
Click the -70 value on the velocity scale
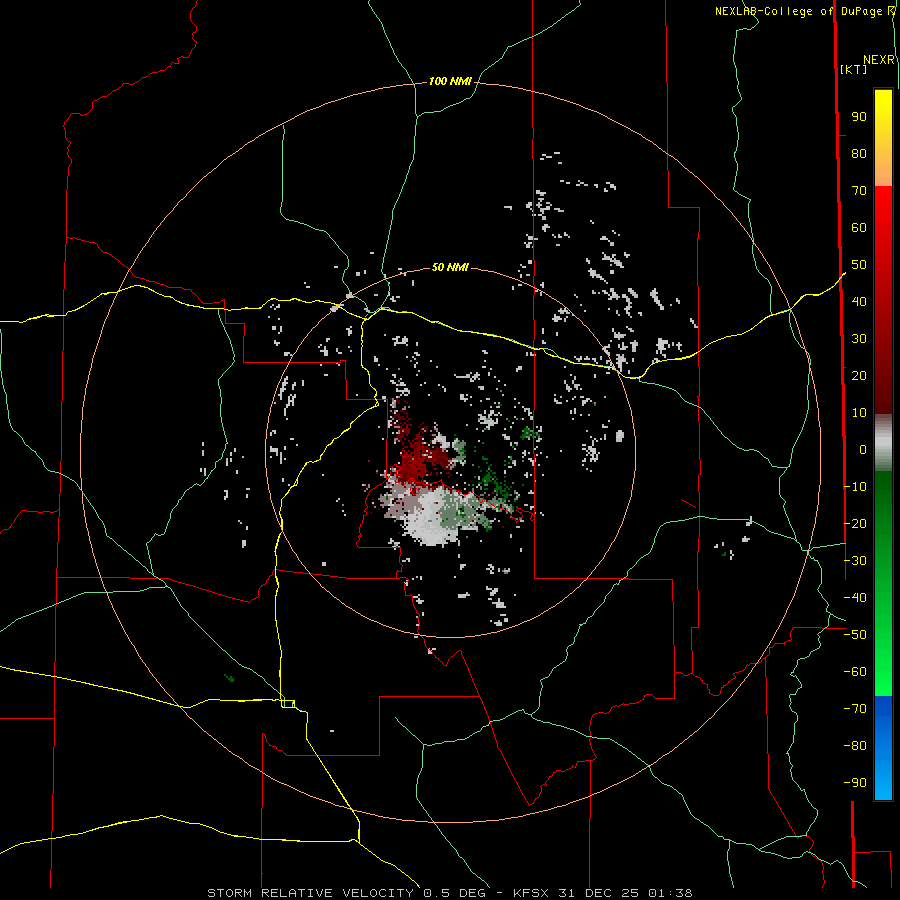855,709
